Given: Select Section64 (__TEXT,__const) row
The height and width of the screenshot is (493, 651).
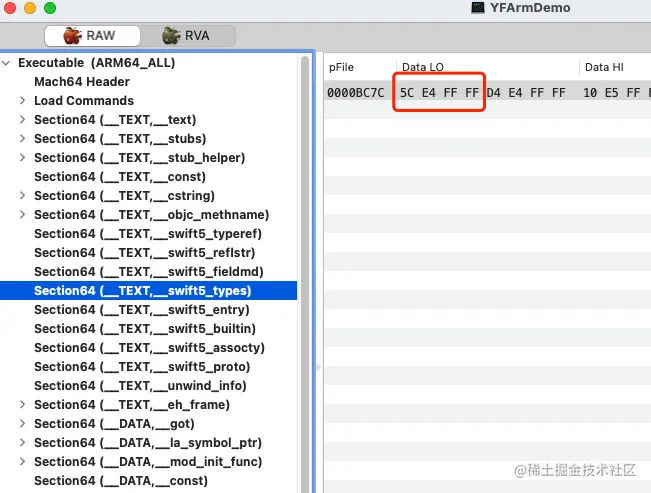Looking at the screenshot, I should 149,177.
